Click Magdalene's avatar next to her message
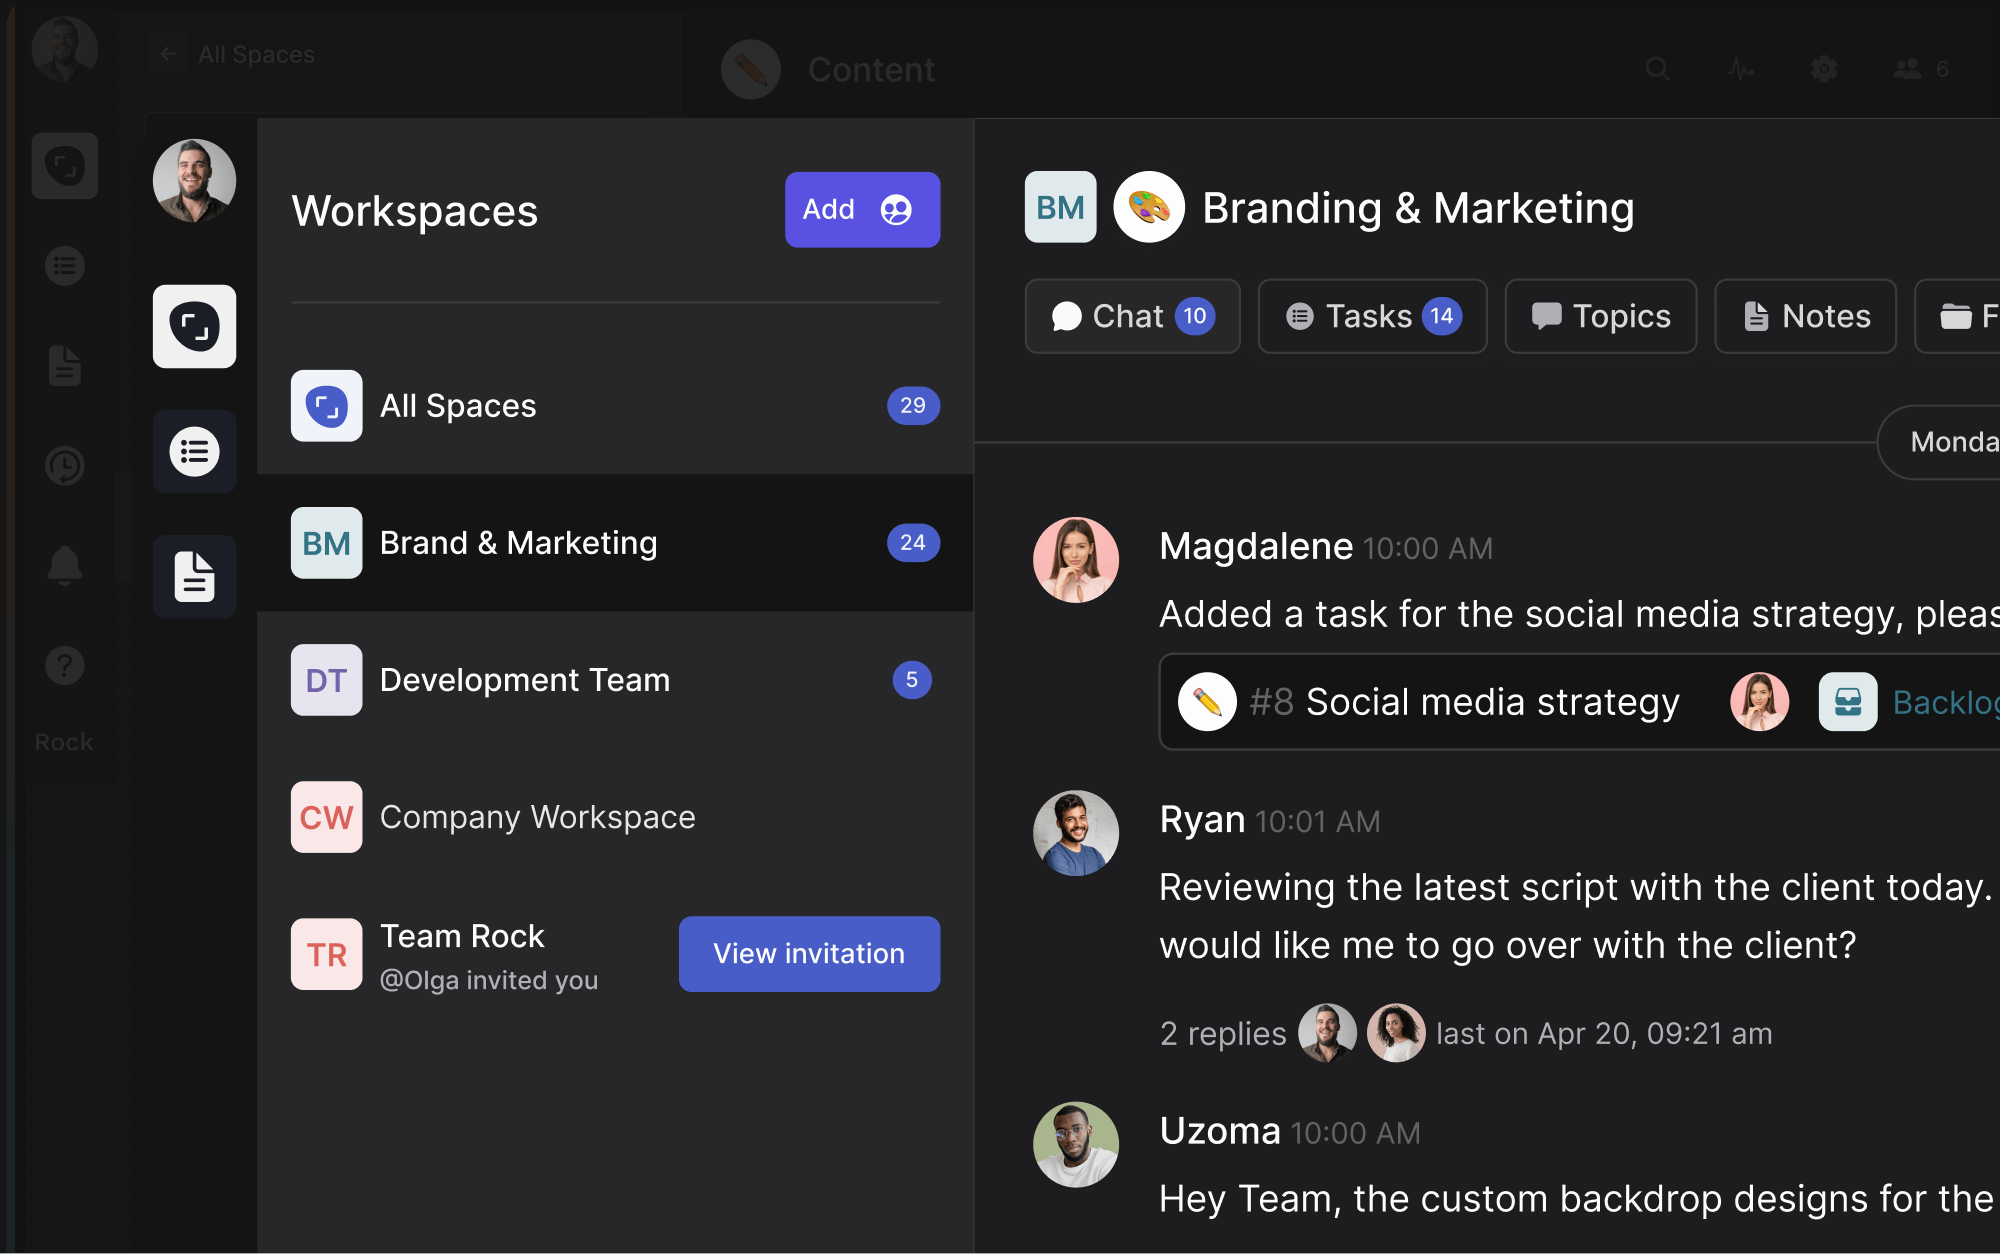Viewport: 2000px width, 1254px height. pyautogui.click(x=1075, y=560)
